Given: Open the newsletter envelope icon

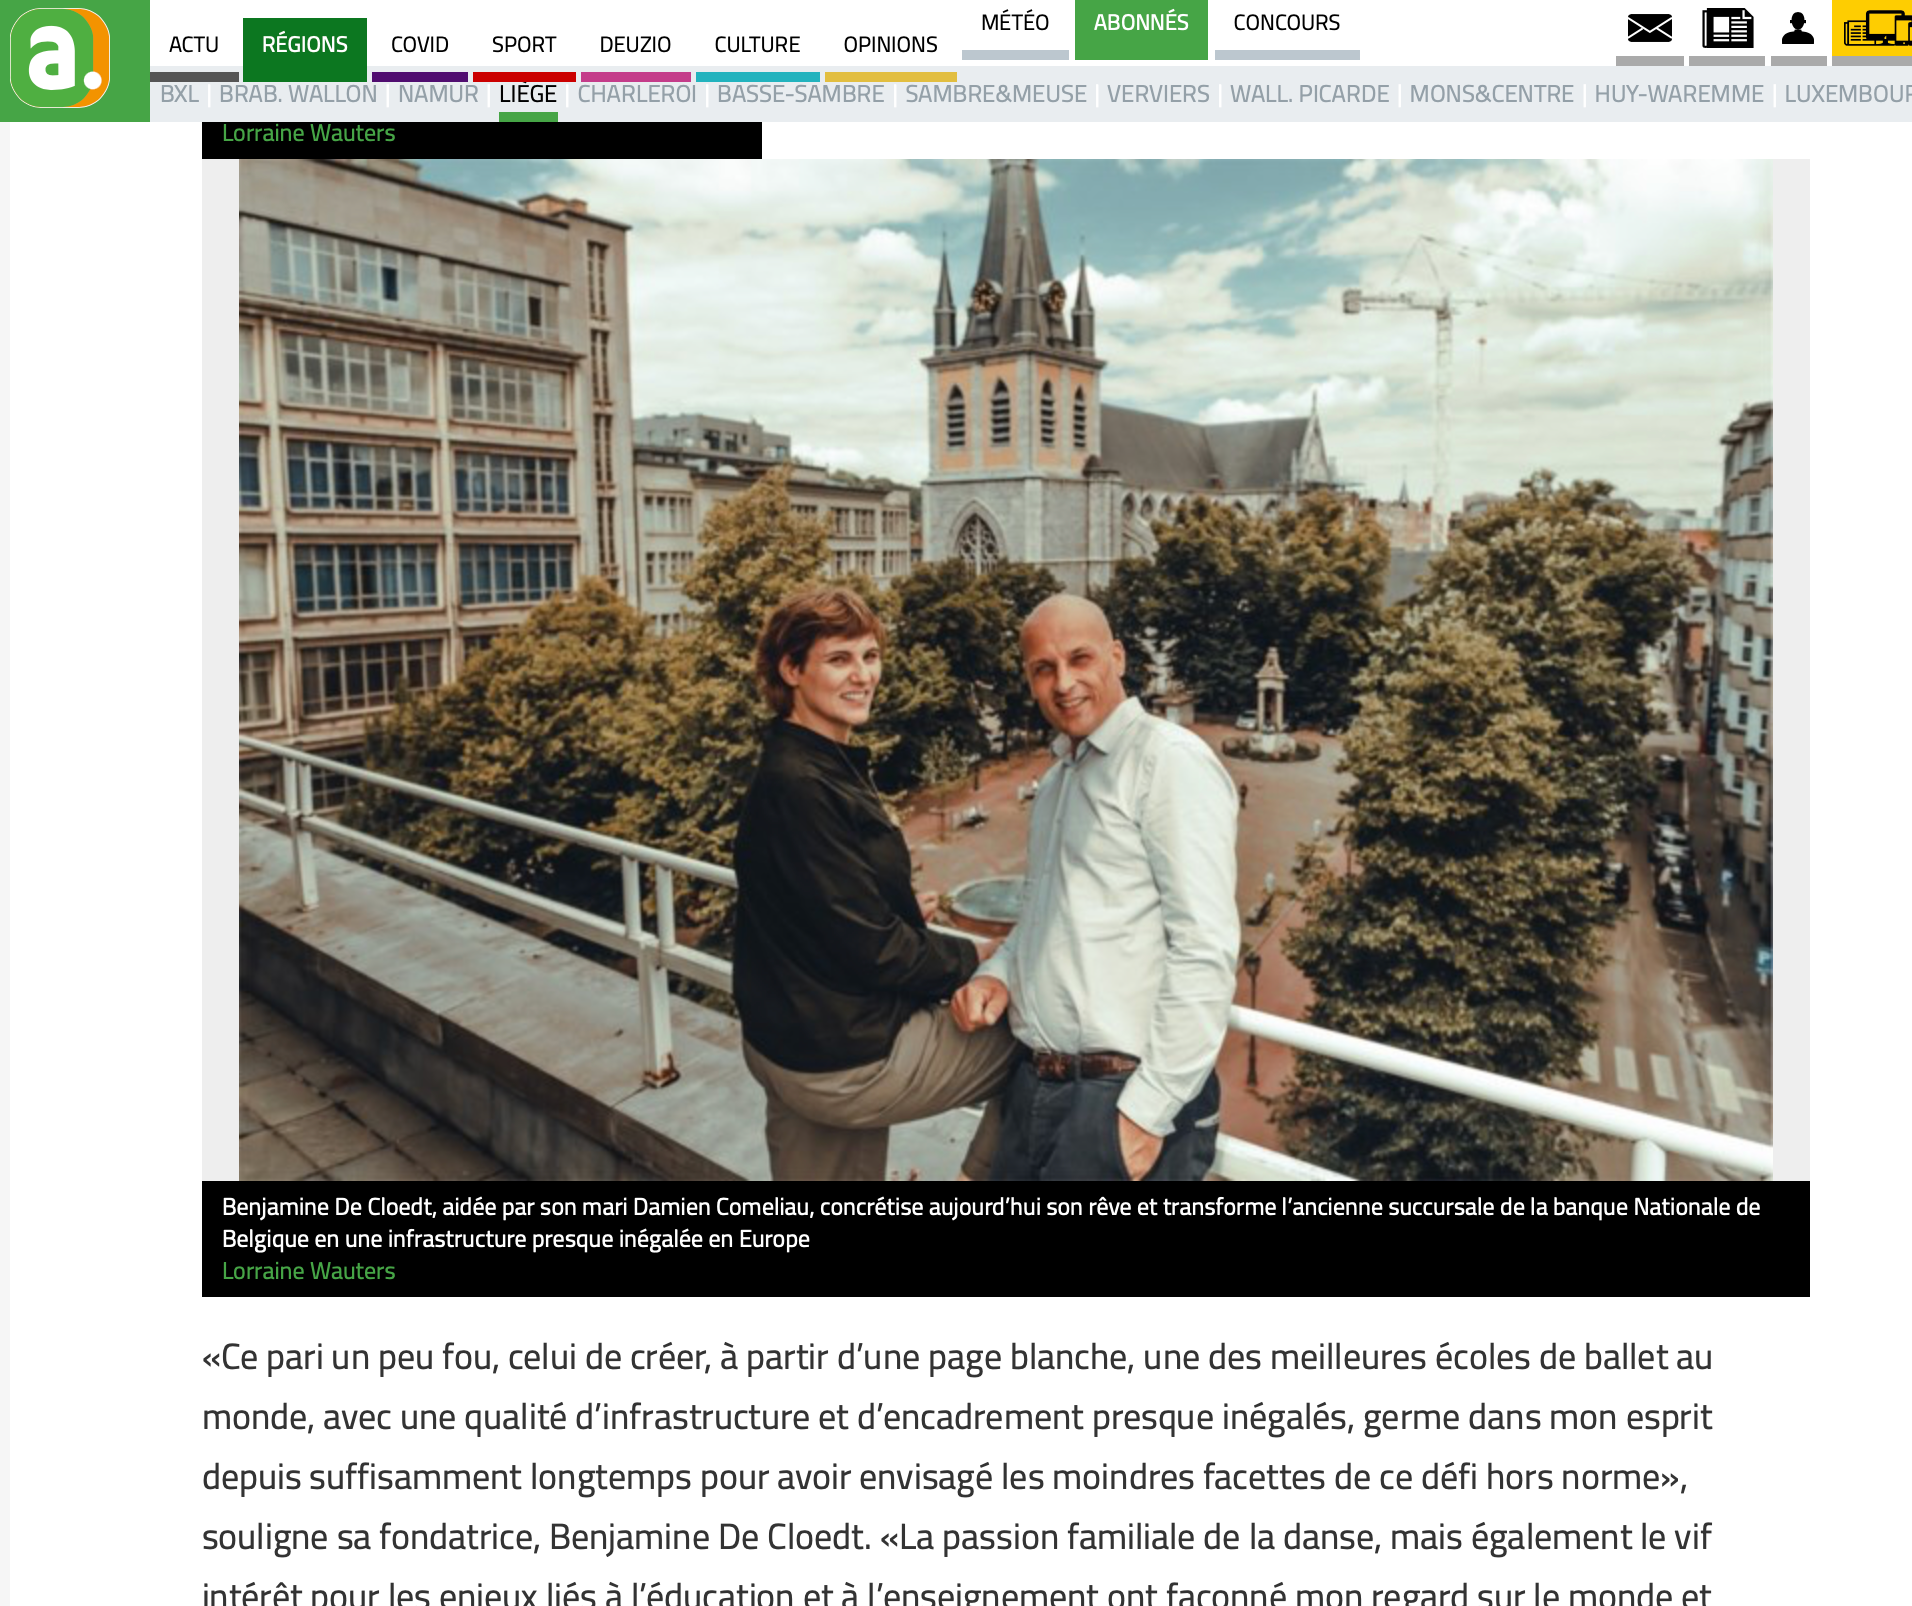Looking at the screenshot, I should pos(1649,28).
